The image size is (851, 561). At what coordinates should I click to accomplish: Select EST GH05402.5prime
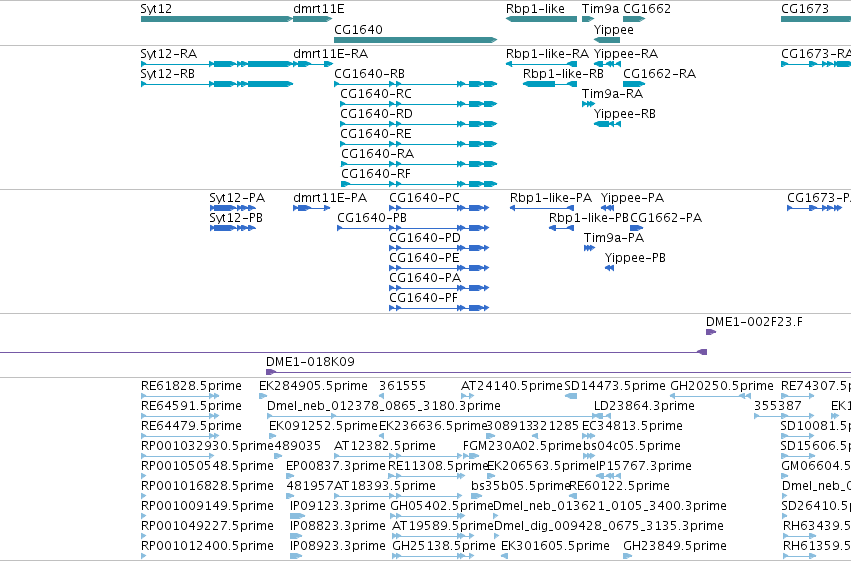click(x=426, y=517)
